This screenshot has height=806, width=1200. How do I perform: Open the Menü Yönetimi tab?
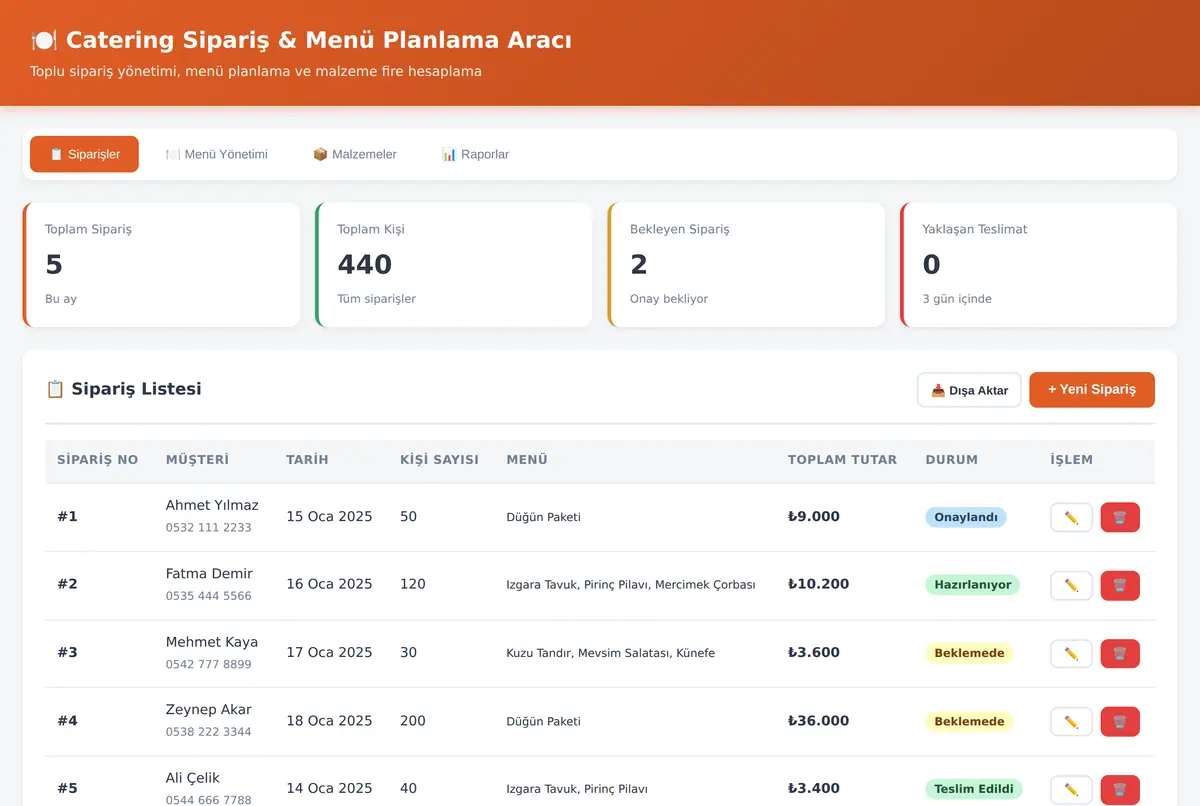pos(217,154)
